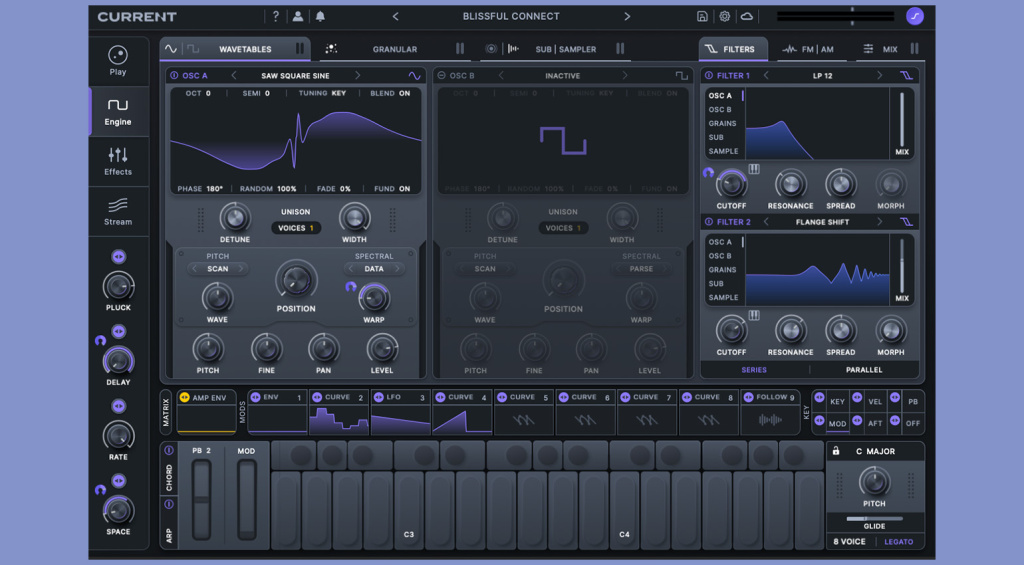Toggle OSC A power button
The height and width of the screenshot is (565, 1024).
[174, 76]
